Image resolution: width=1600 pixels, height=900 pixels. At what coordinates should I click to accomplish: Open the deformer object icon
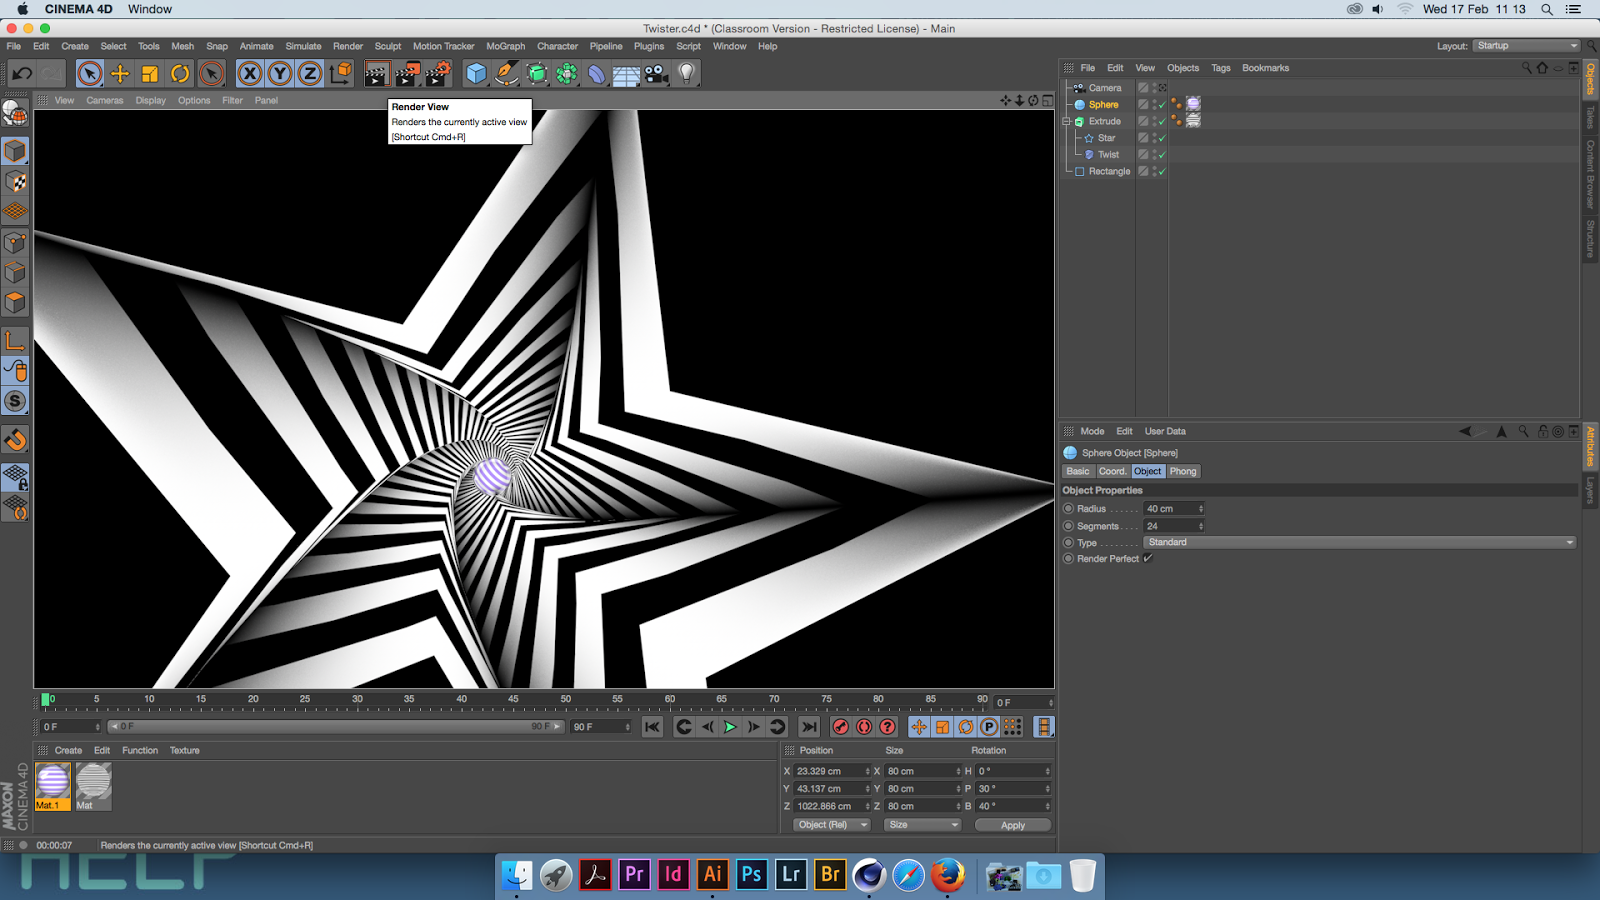click(597, 73)
